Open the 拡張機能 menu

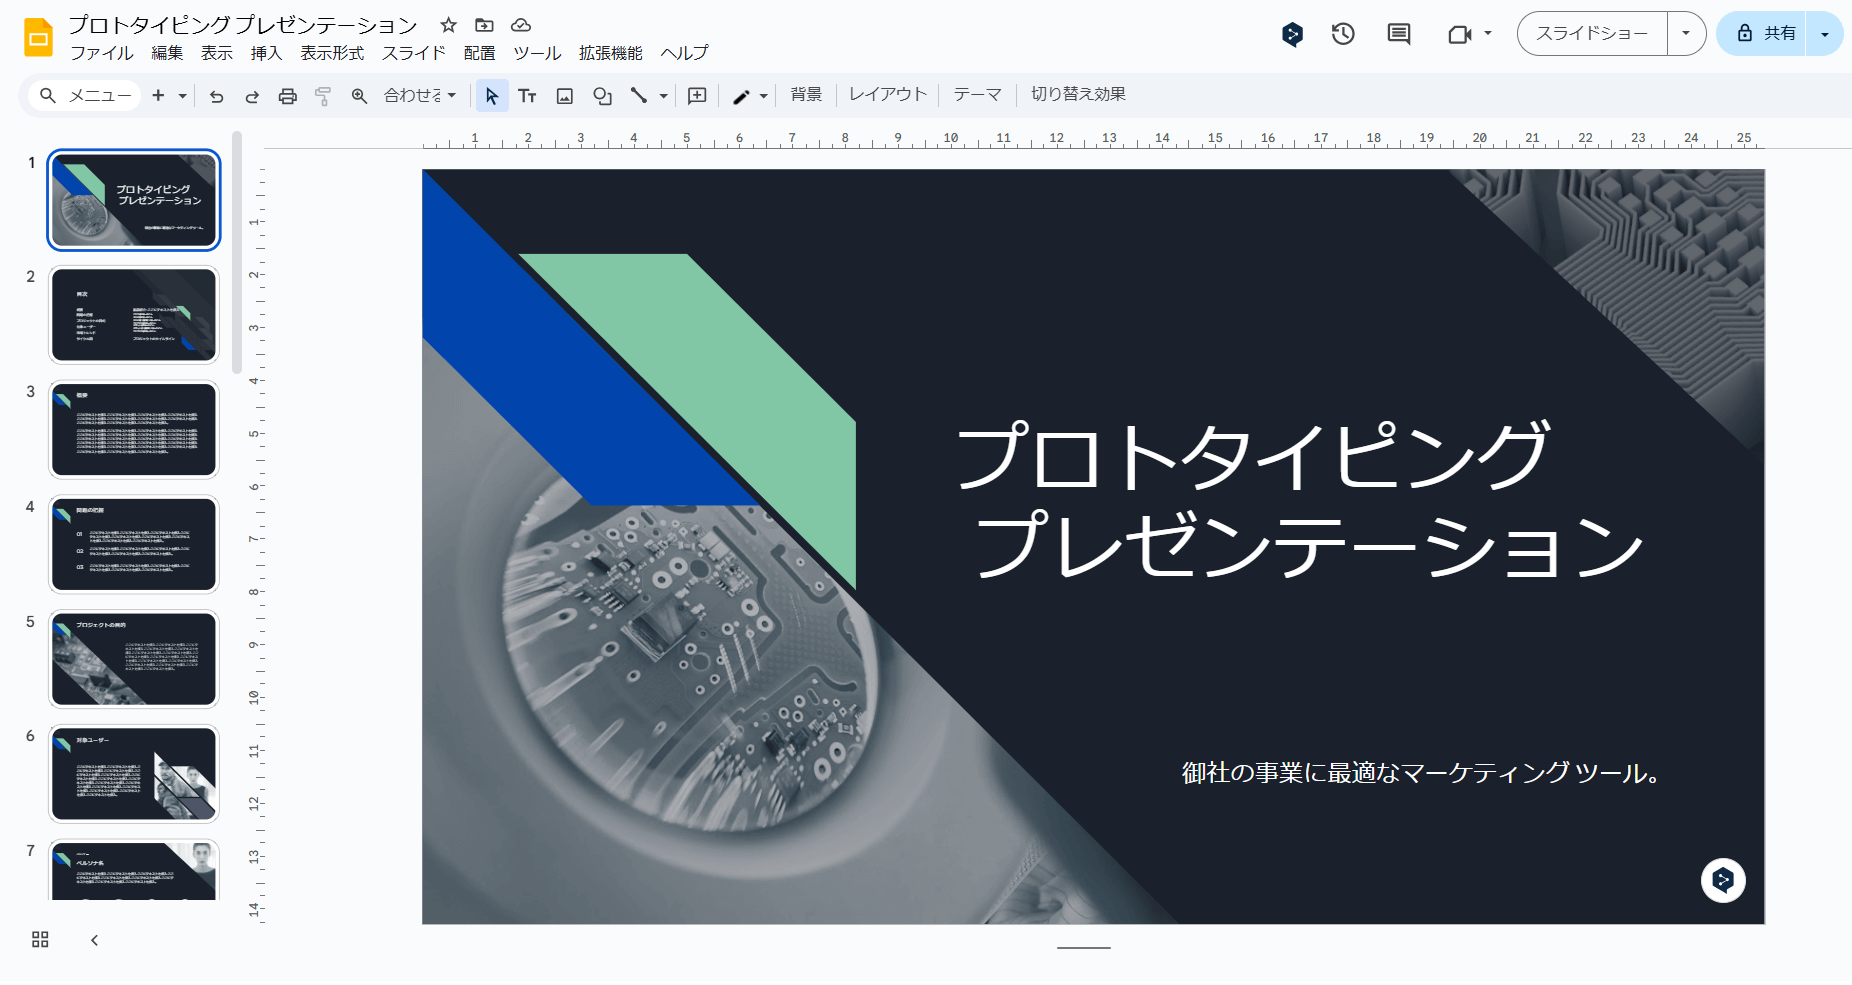tap(611, 53)
